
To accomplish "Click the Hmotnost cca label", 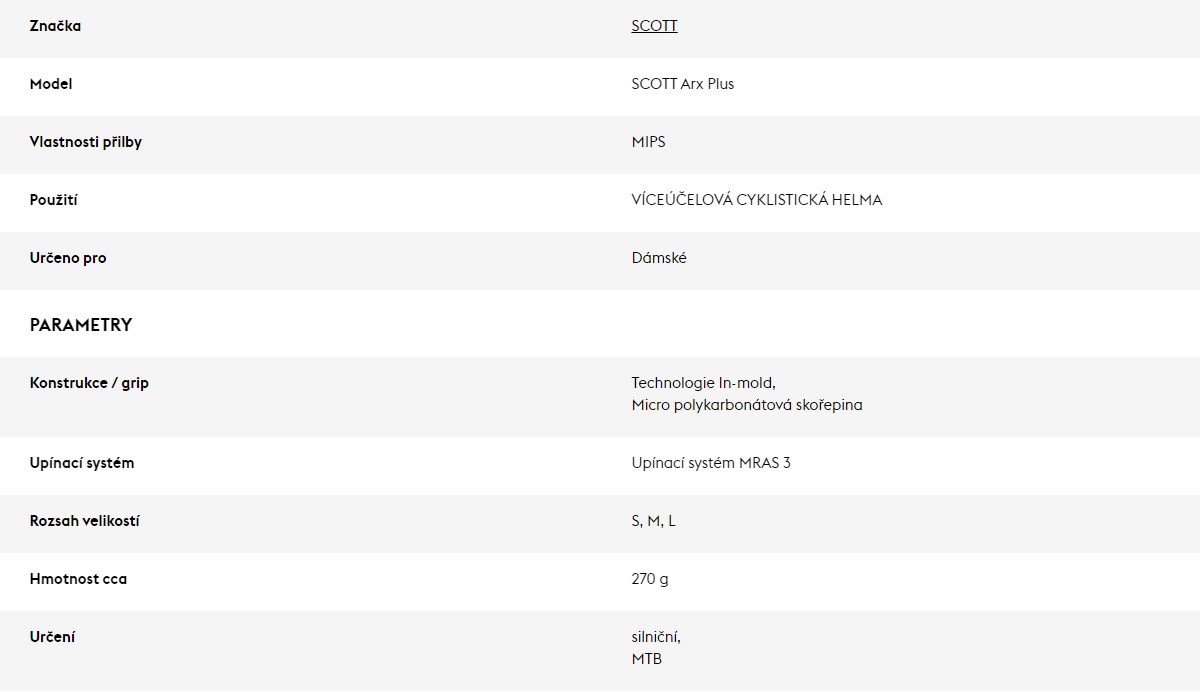I will pos(78,579).
